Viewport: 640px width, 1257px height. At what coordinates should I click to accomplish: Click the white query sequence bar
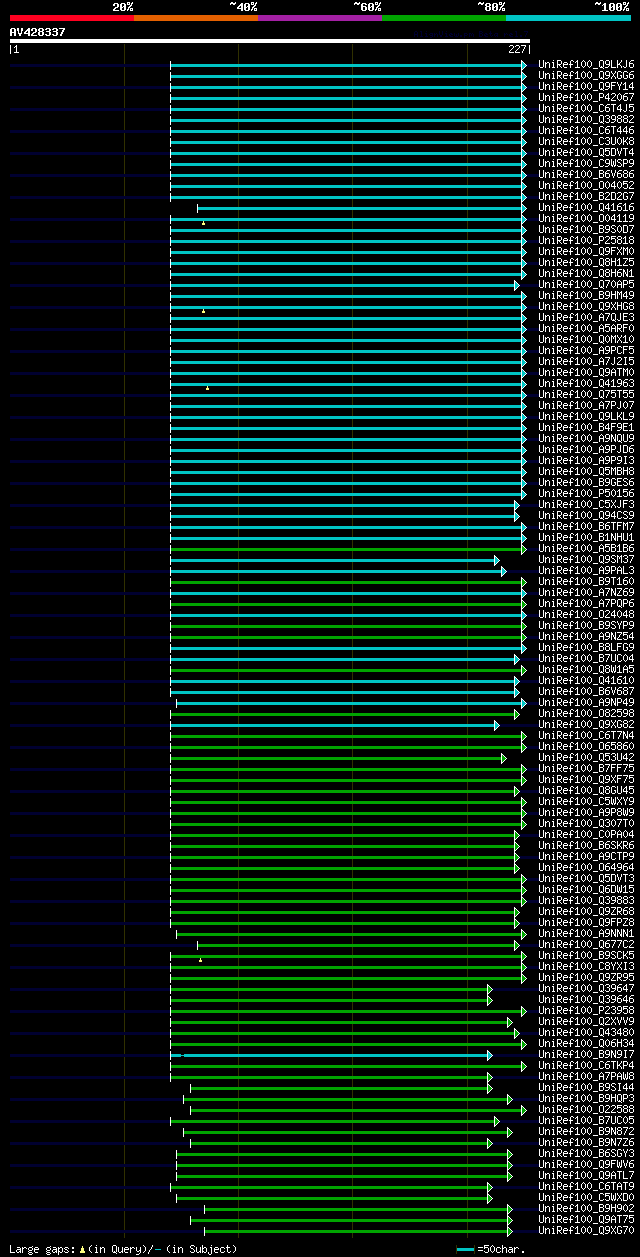click(x=269, y=41)
